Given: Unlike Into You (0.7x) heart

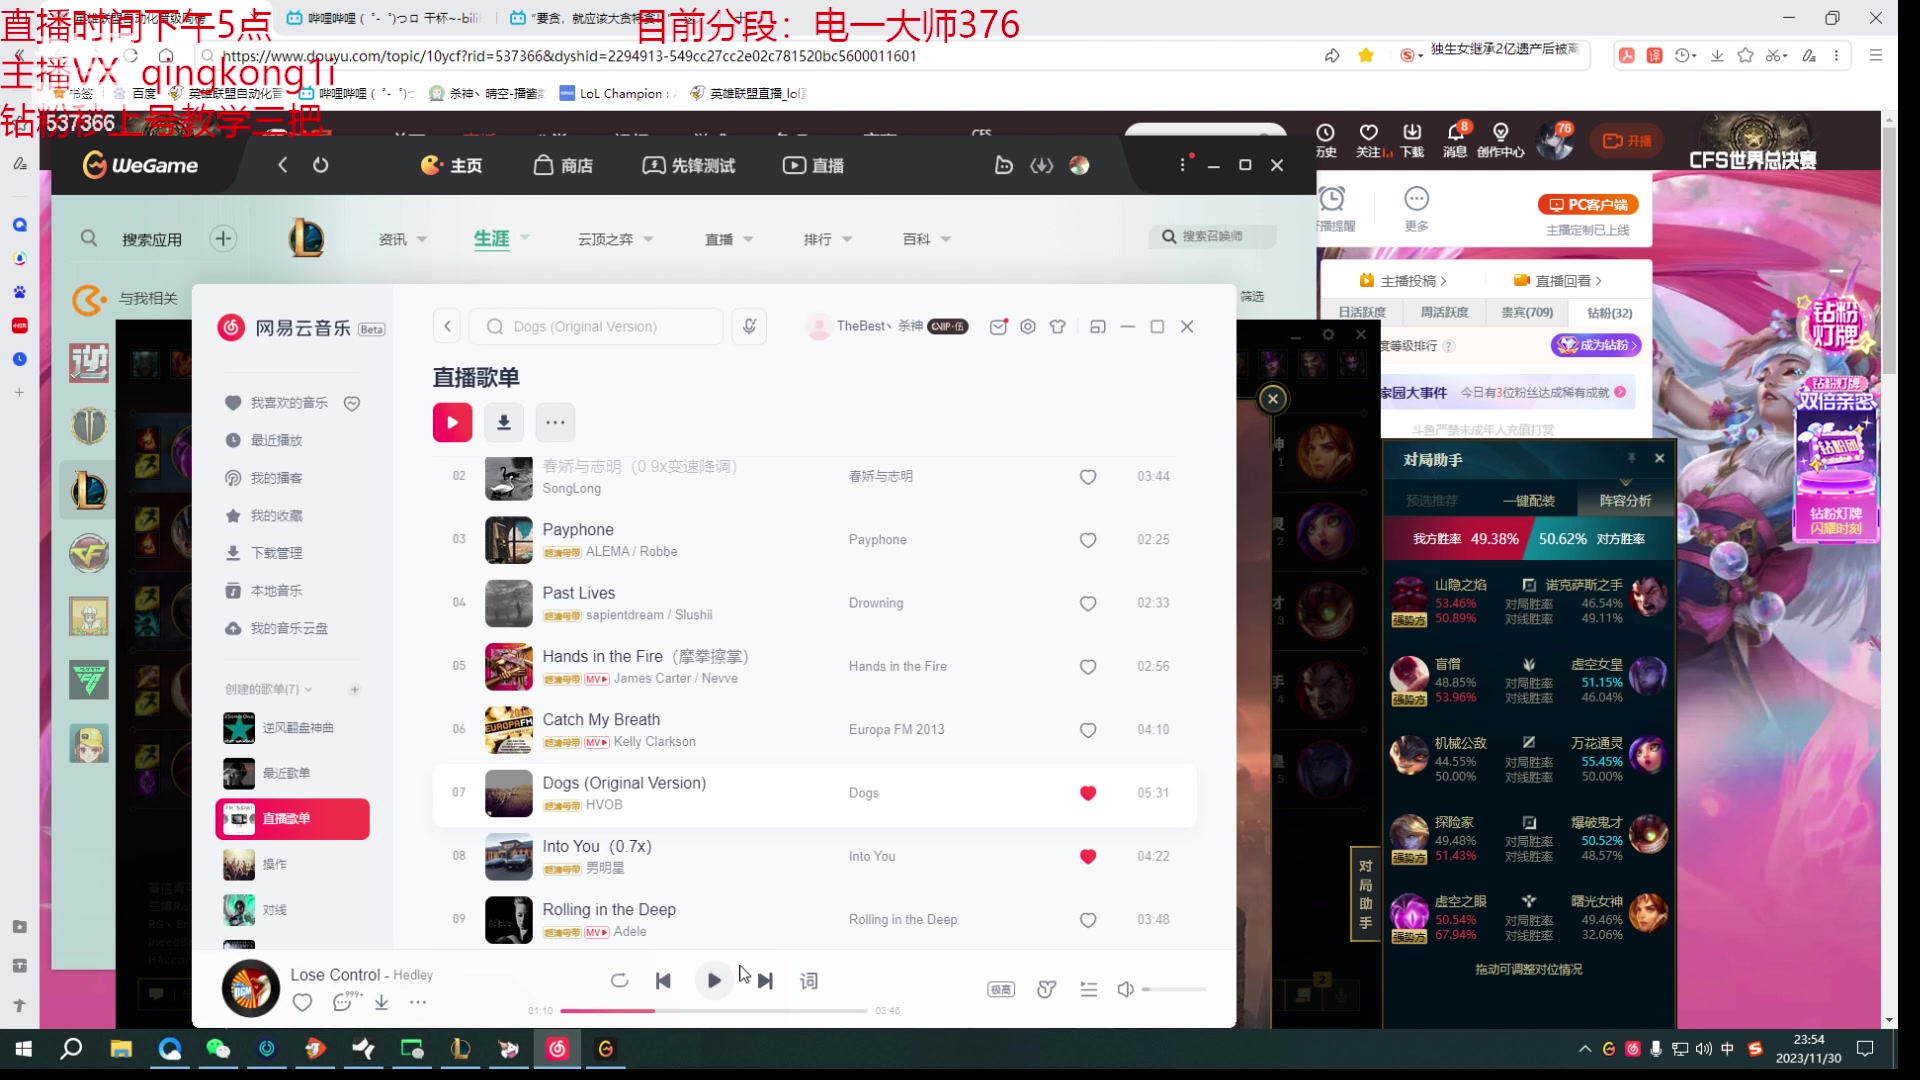Looking at the screenshot, I should pyautogui.click(x=1088, y=857).
